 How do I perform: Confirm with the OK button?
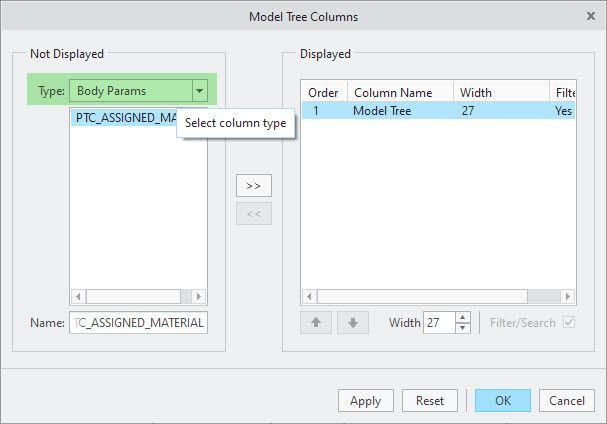(503, 400)
